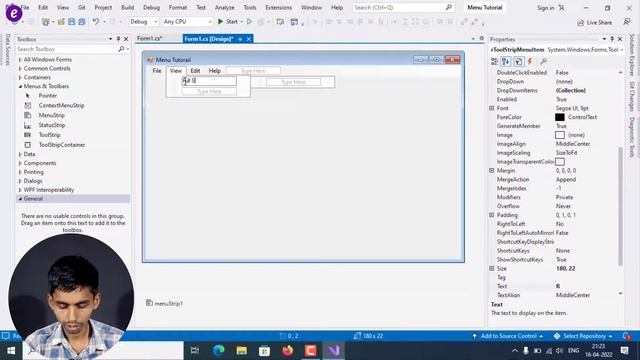The image size is (640, 360).
Task: Expand WPF Interoperability group
Action: click(x=20, y=190)
